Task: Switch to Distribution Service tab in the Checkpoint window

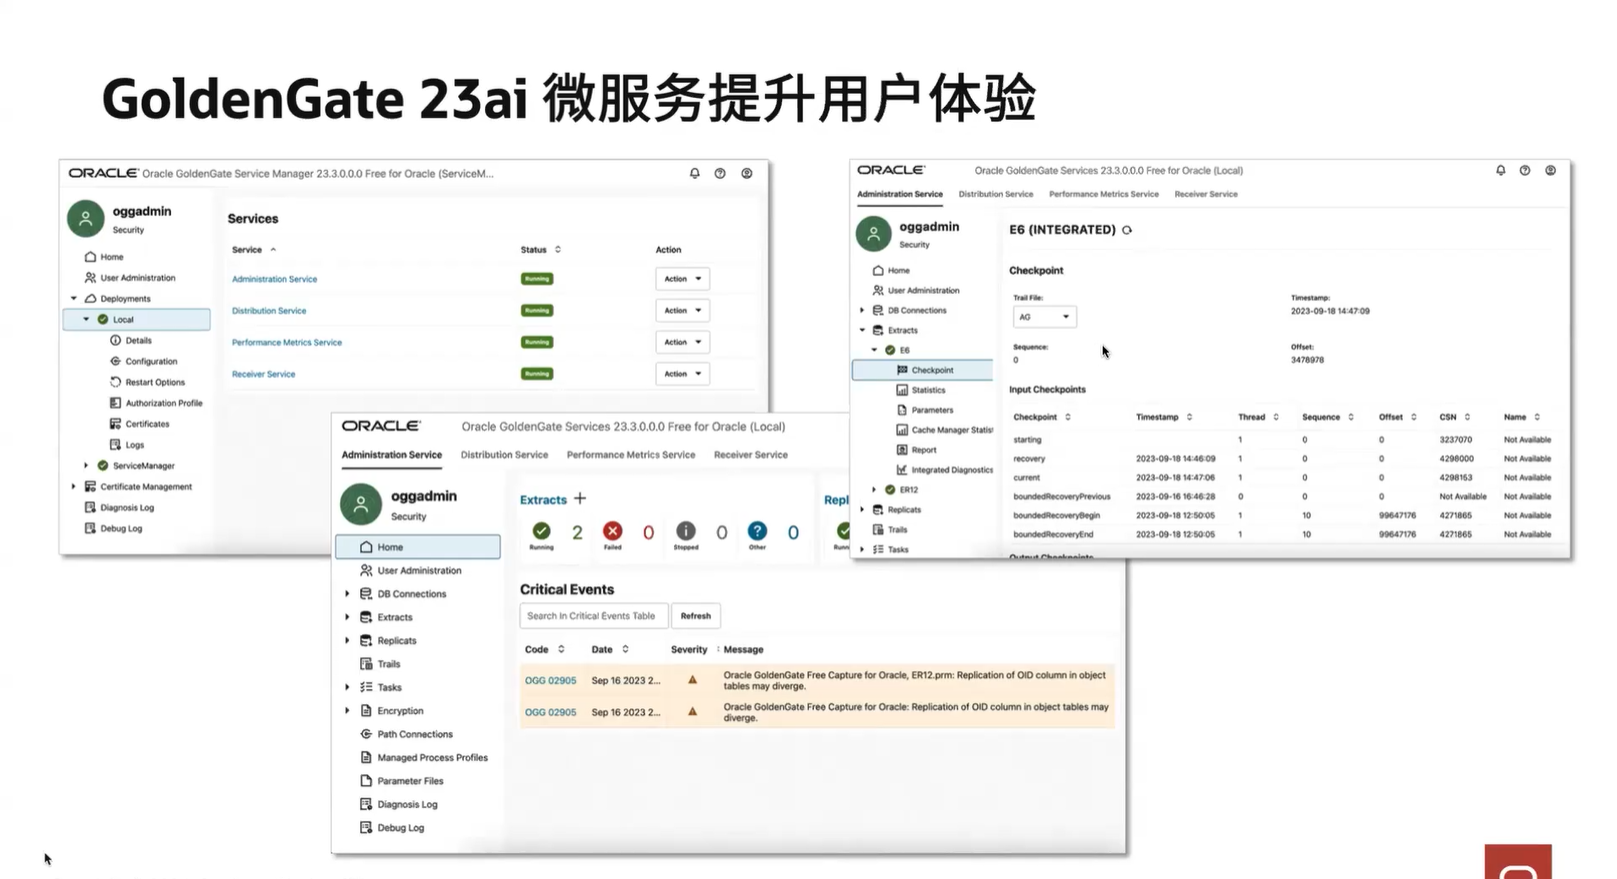Action: (x=996, y=194)
